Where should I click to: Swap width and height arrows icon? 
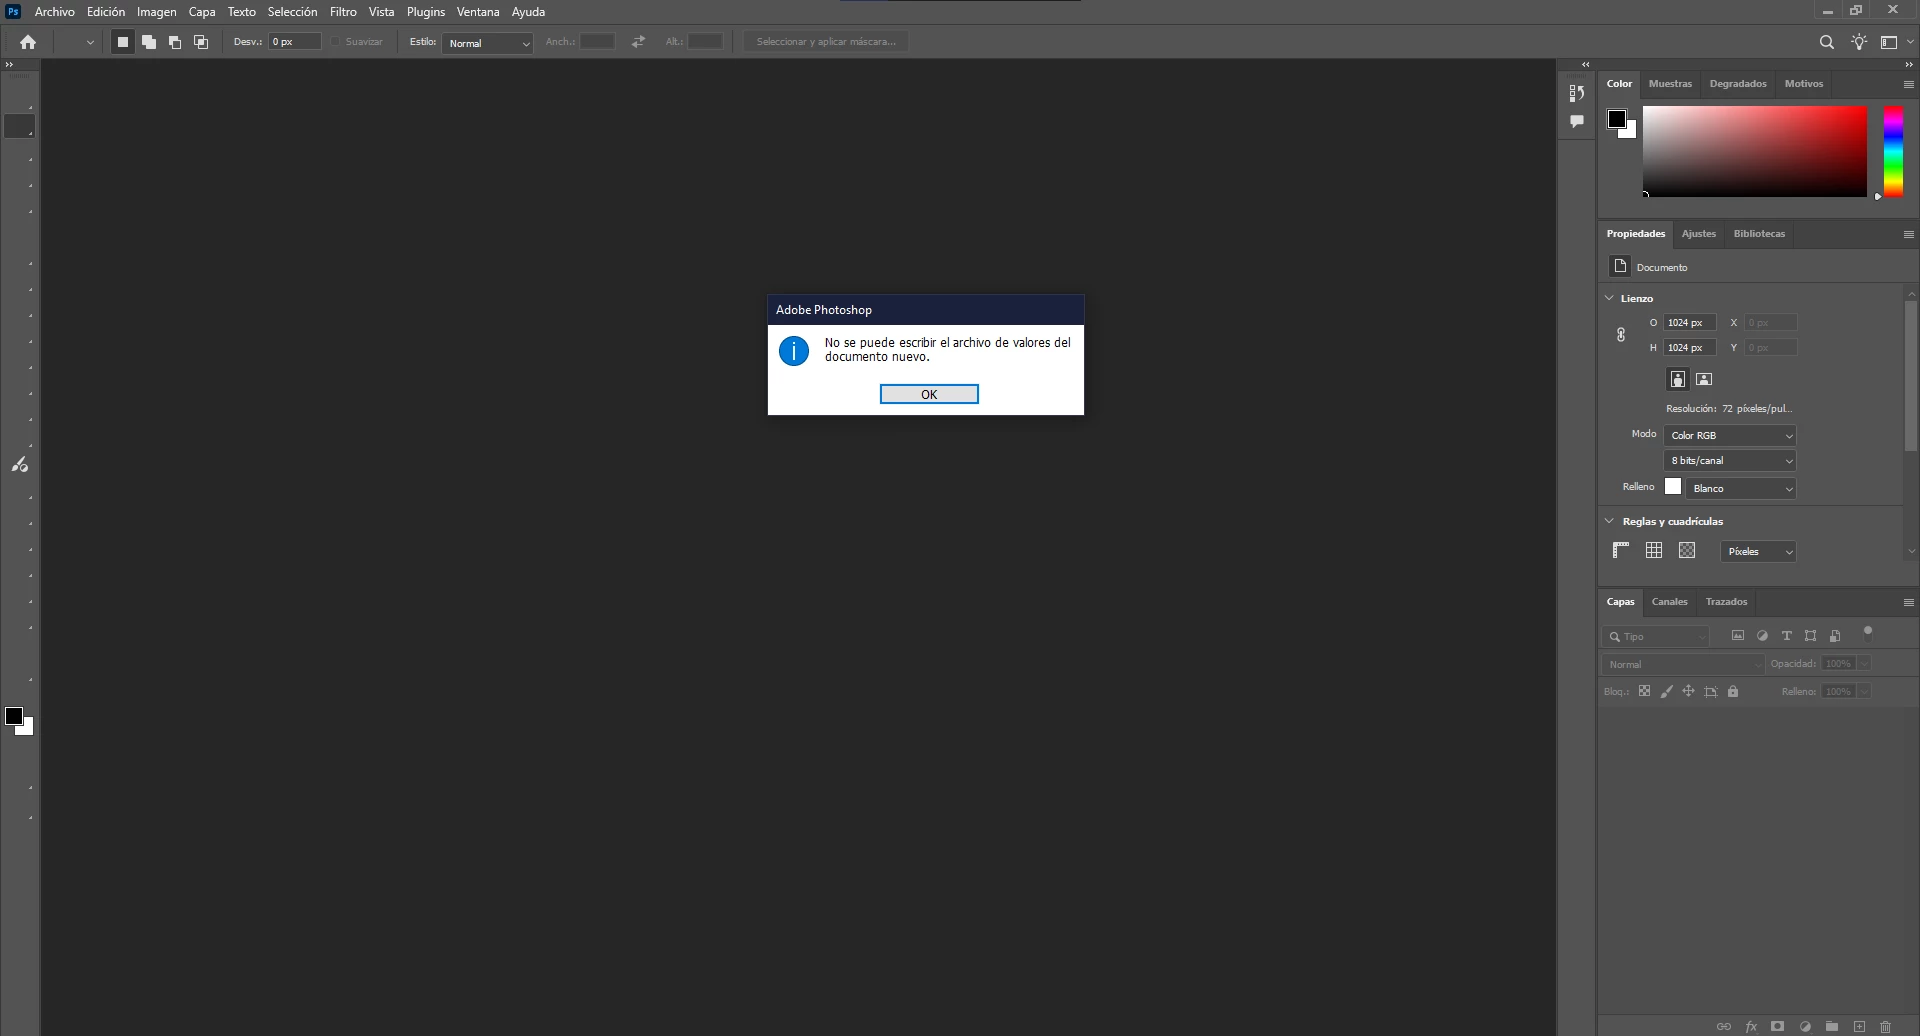(x=638, y=42)
